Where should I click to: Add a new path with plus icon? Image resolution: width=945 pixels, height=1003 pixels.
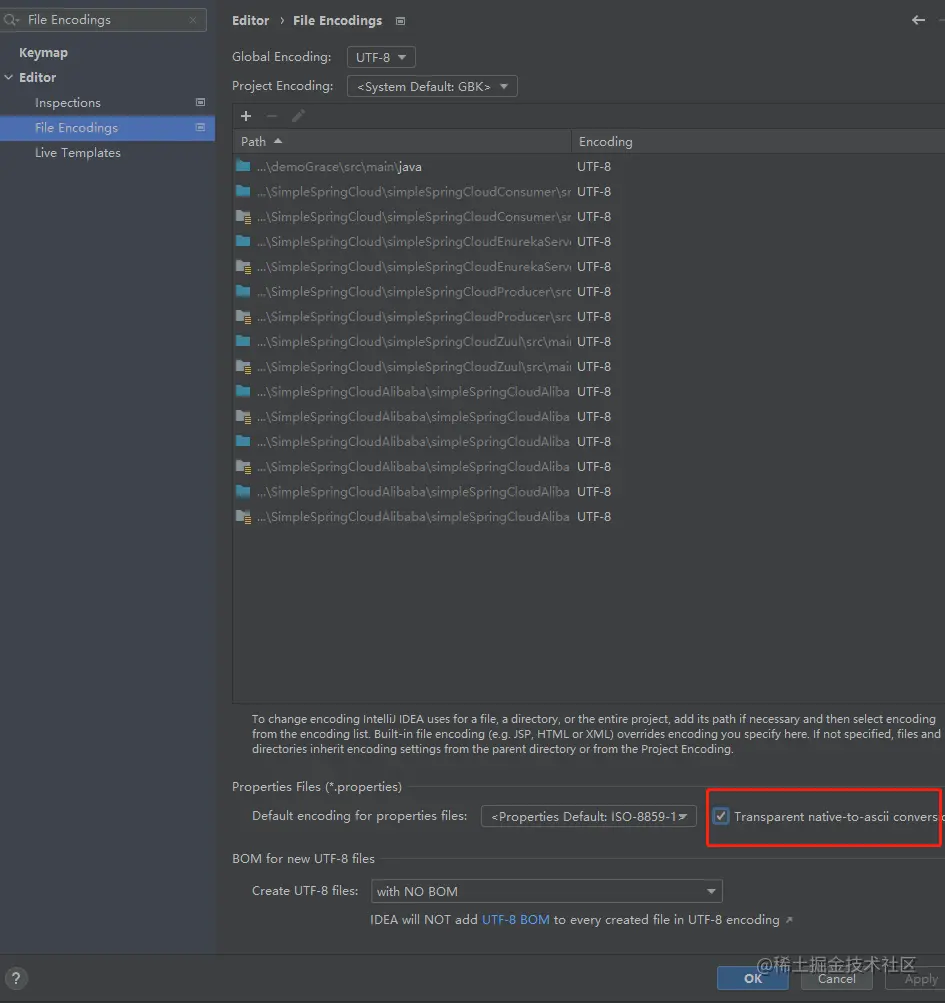[x=246, y=116]
